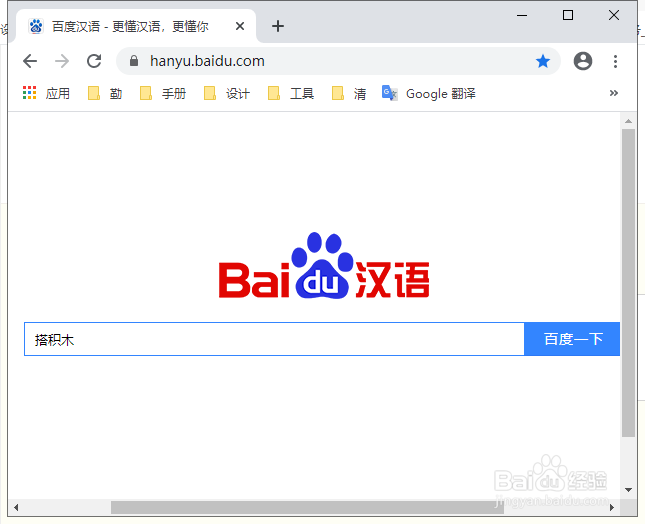This screenshot has height=524, width=645.
Task: View site security lock info
Action: click(x=134, y=61)
